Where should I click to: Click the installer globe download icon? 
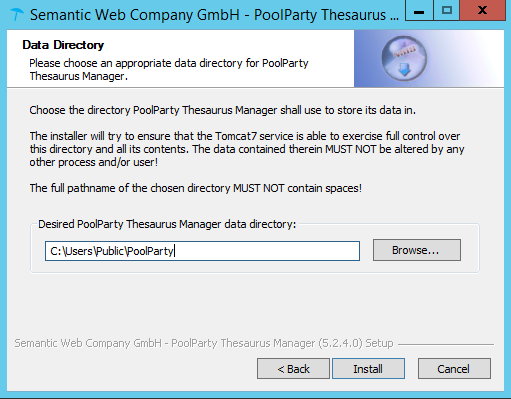pyautogui.click(x=404, y=58)
